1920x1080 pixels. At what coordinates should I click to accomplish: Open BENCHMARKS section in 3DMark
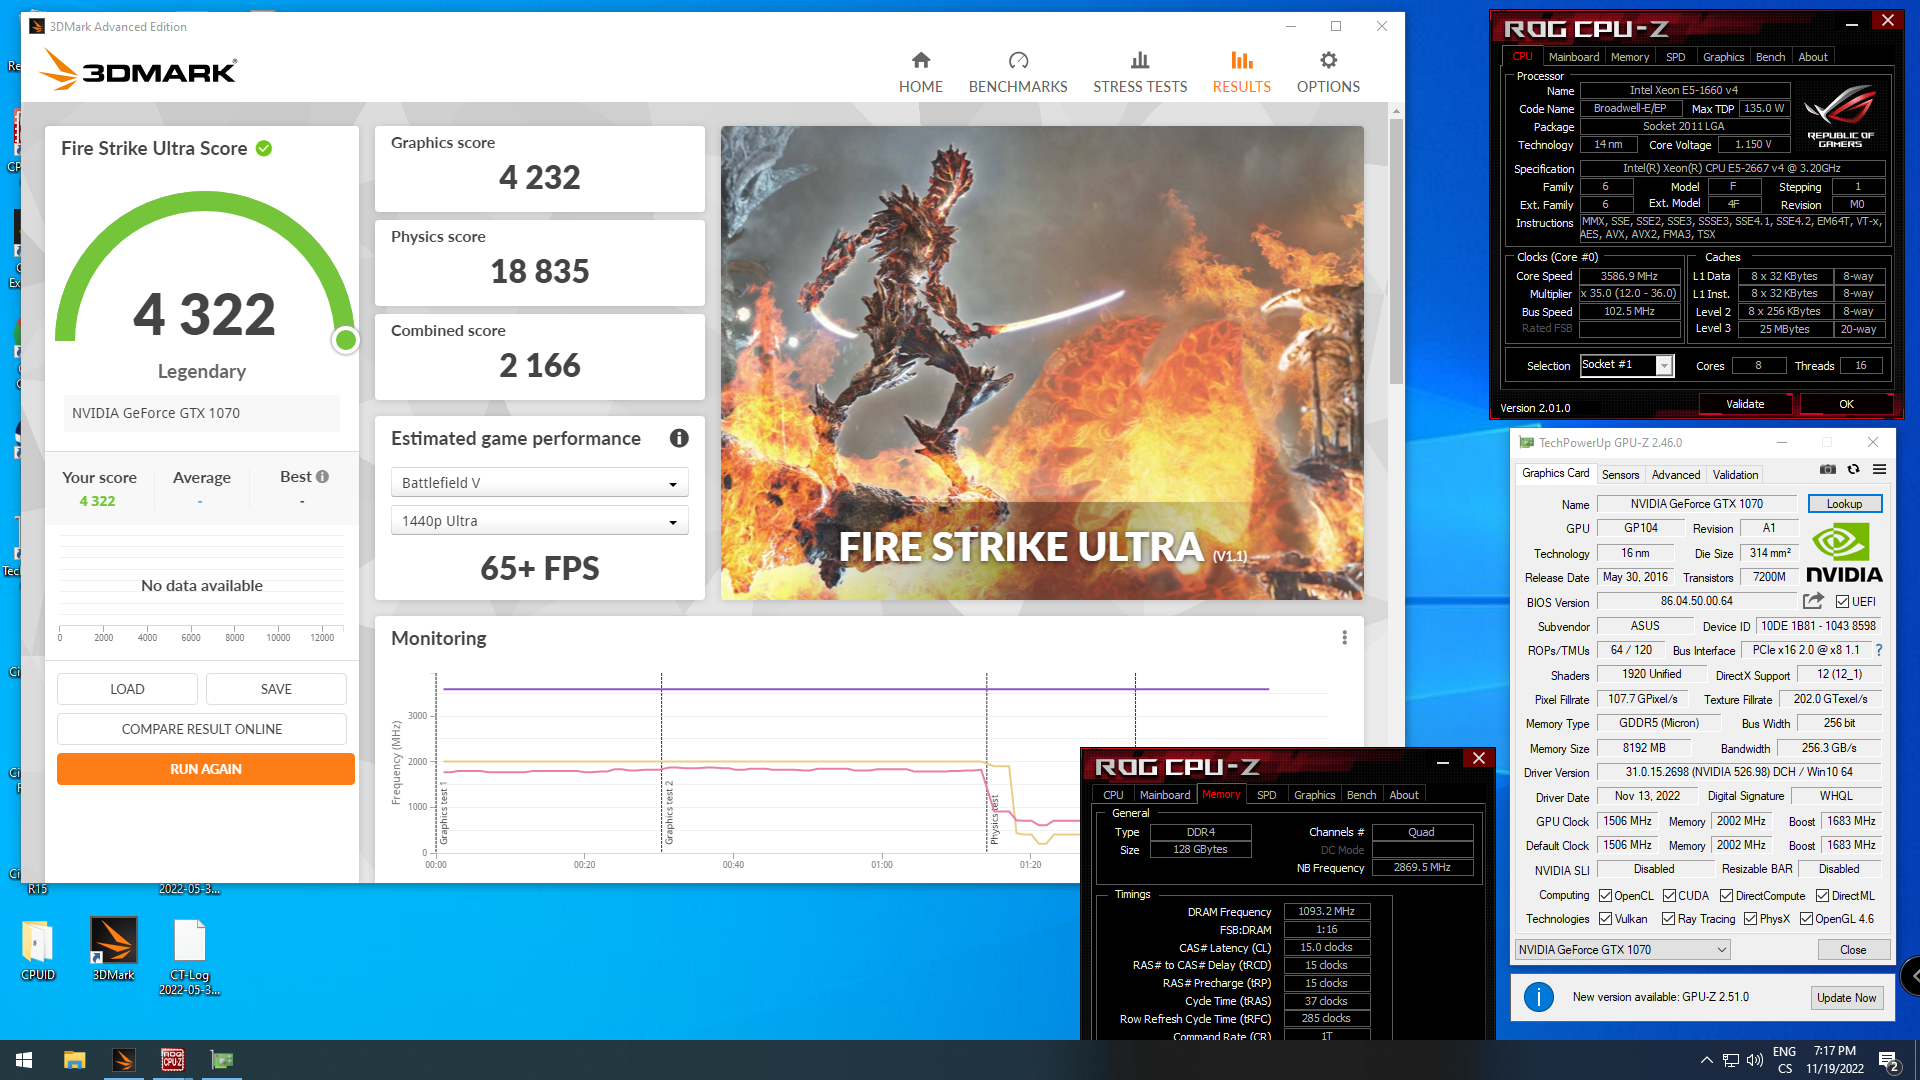(1018, 73)
